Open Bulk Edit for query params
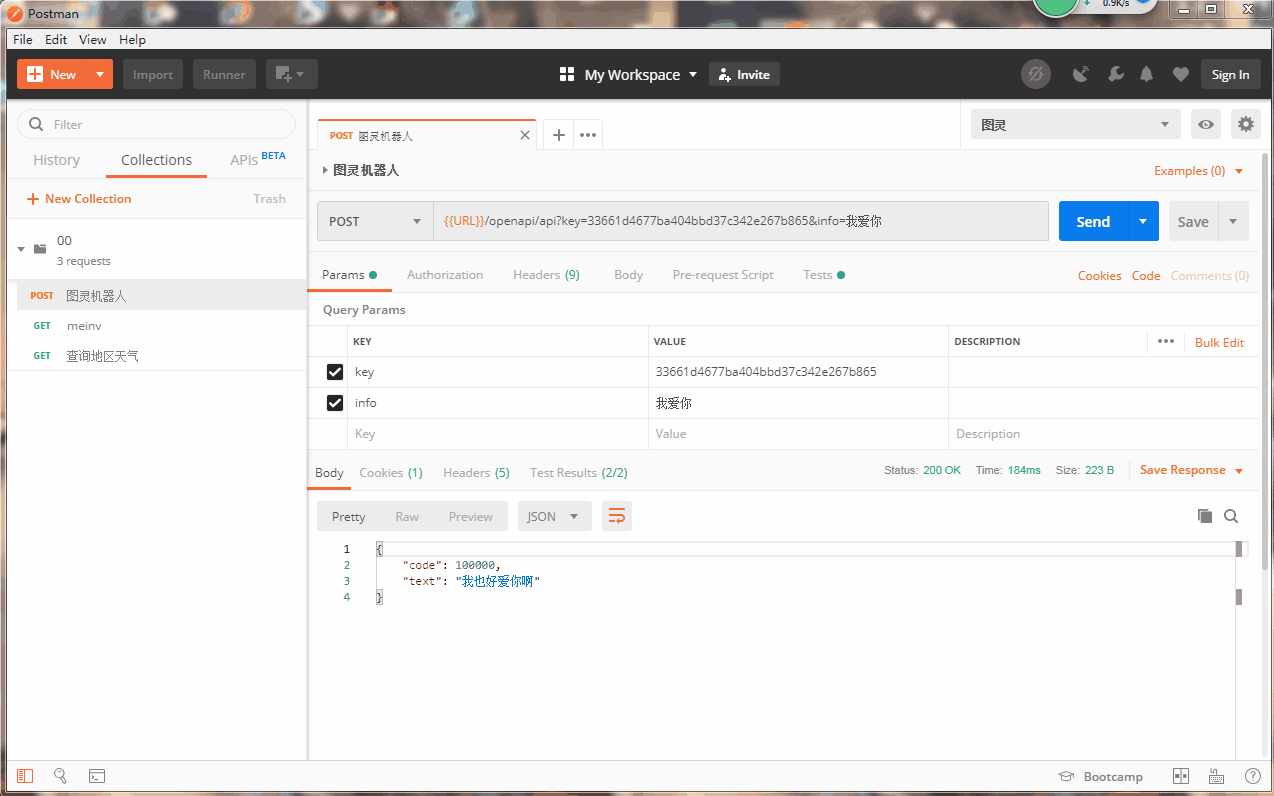The width and height of the screenshot is (1274, 796). tap(1219, 342)
